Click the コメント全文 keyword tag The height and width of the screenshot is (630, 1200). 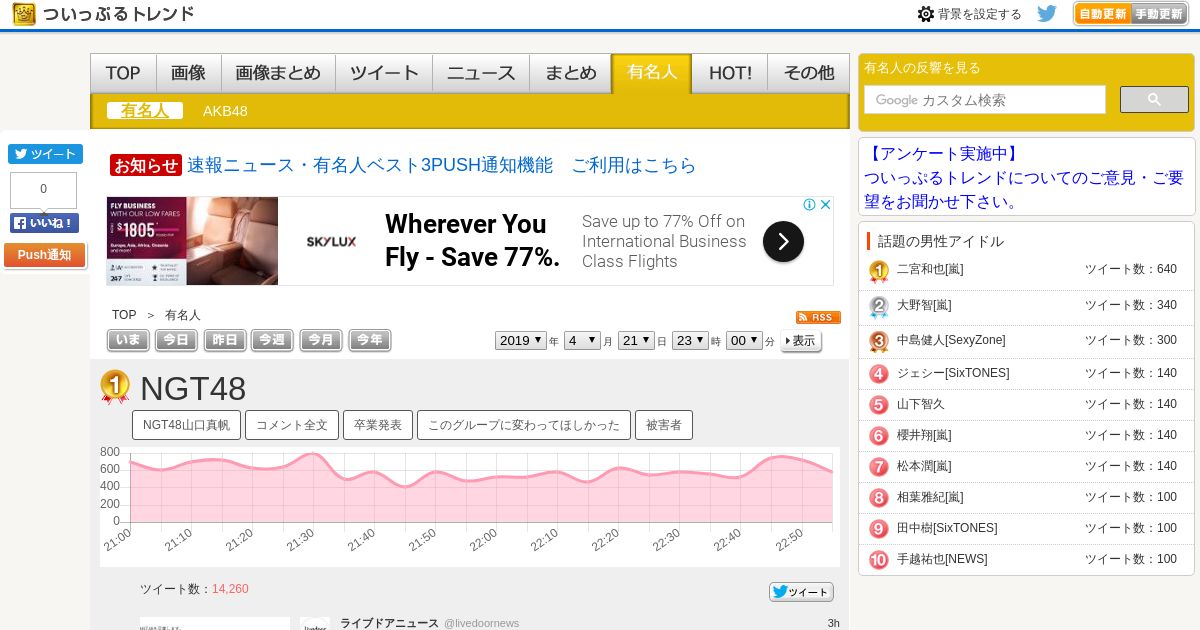(292, 425)
